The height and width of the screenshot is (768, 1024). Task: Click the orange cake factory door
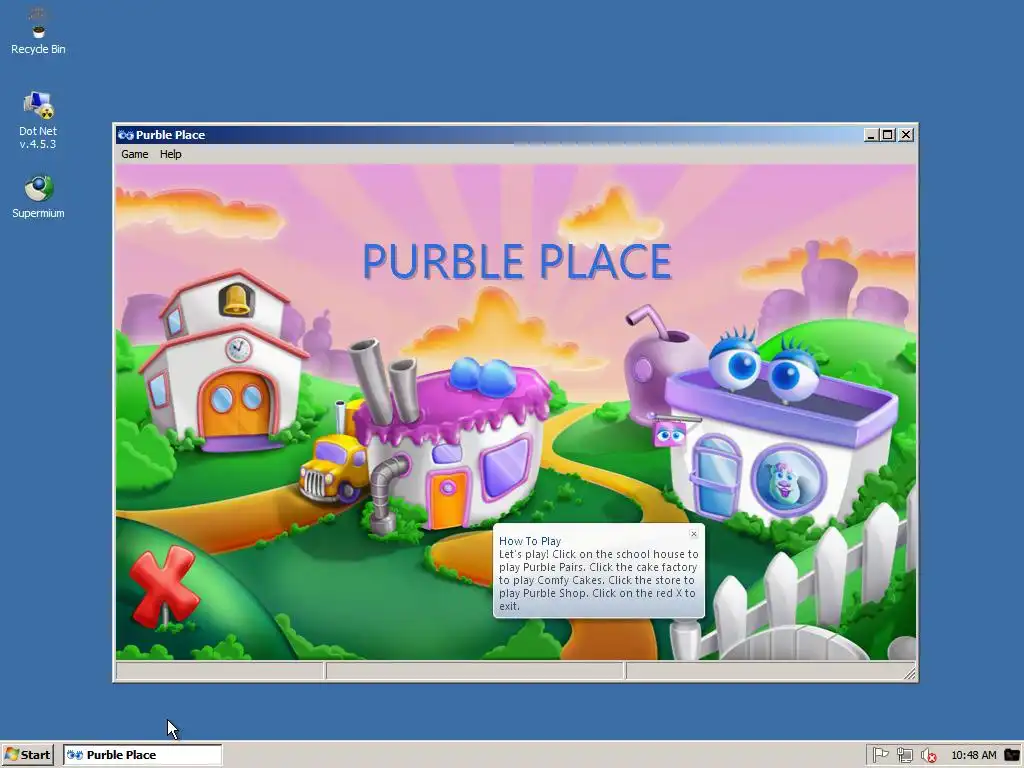(x=448, y=498)
